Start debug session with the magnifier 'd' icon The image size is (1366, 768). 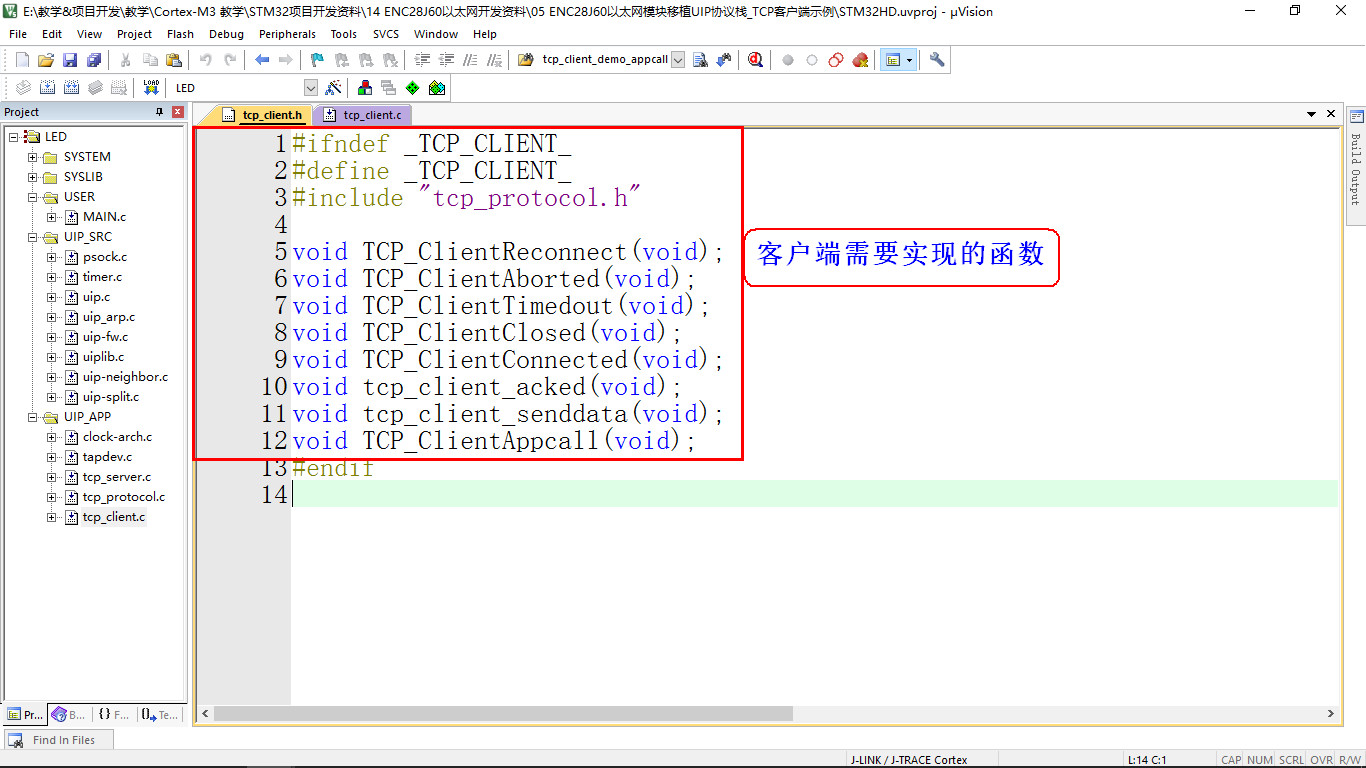[755, 60]
